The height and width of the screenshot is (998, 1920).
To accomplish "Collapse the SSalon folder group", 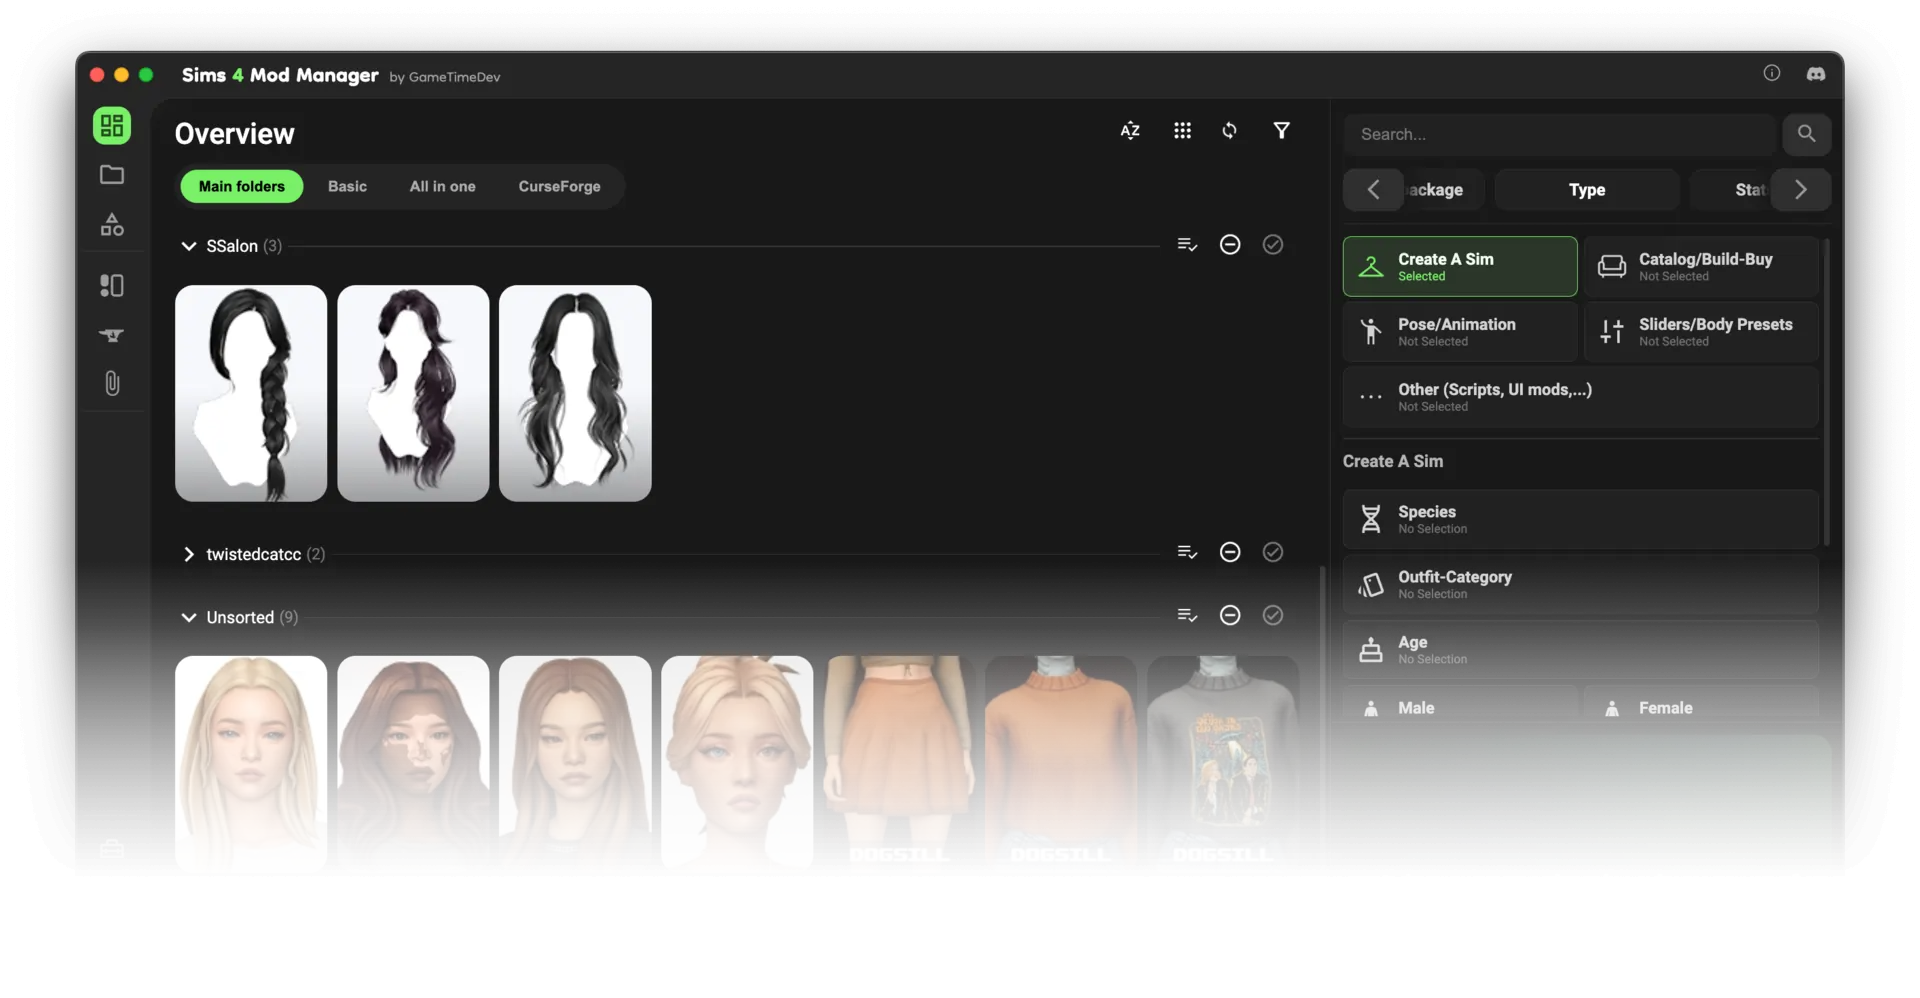I will click(x=188, y=246).
